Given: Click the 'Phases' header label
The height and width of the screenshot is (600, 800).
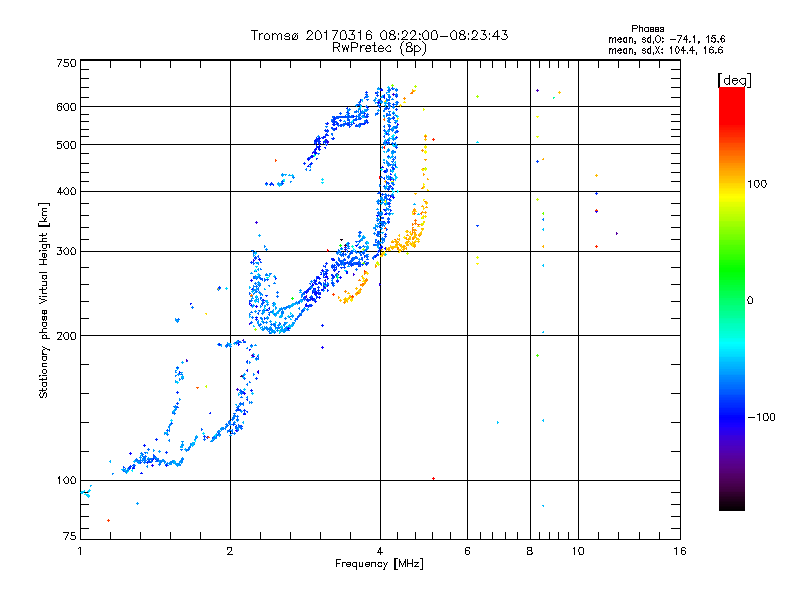Looking at the screenshot, I should tap(647, 29).
